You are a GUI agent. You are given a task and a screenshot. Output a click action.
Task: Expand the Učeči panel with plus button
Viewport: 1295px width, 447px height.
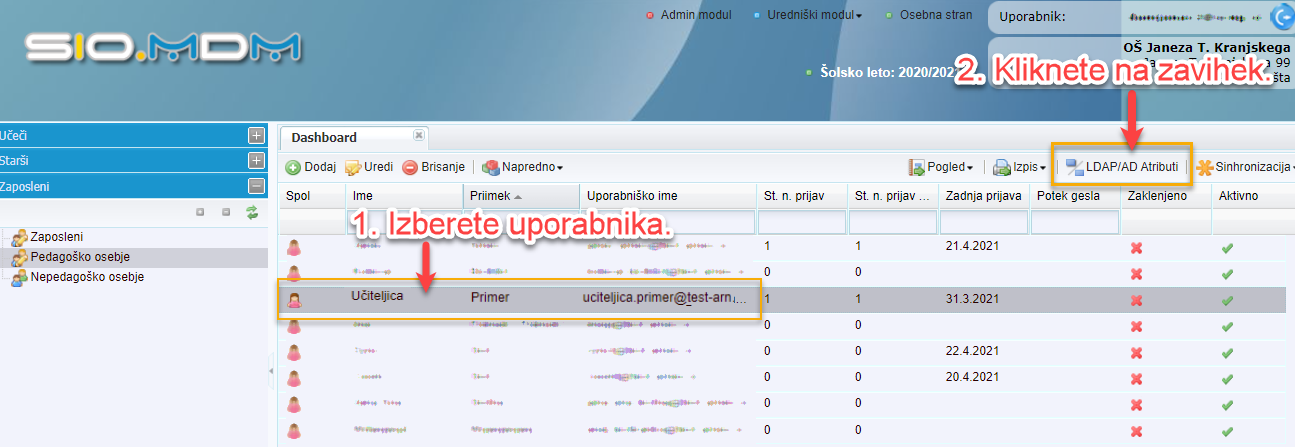point(256,135)
